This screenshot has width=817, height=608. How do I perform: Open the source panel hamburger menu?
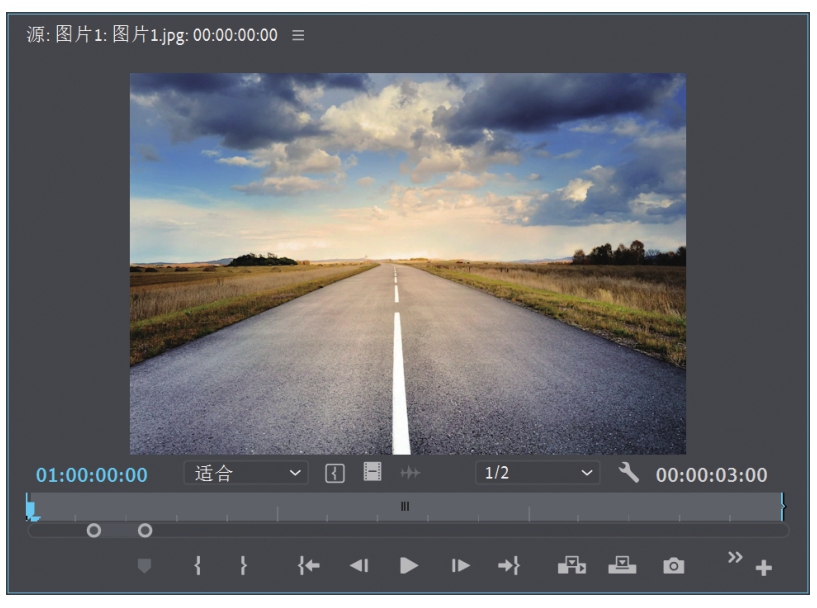(x=298, y=35)
